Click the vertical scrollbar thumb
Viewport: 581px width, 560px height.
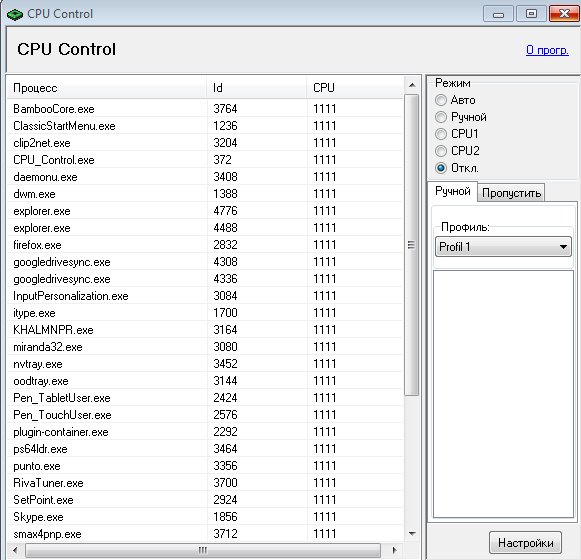[411, 245]
